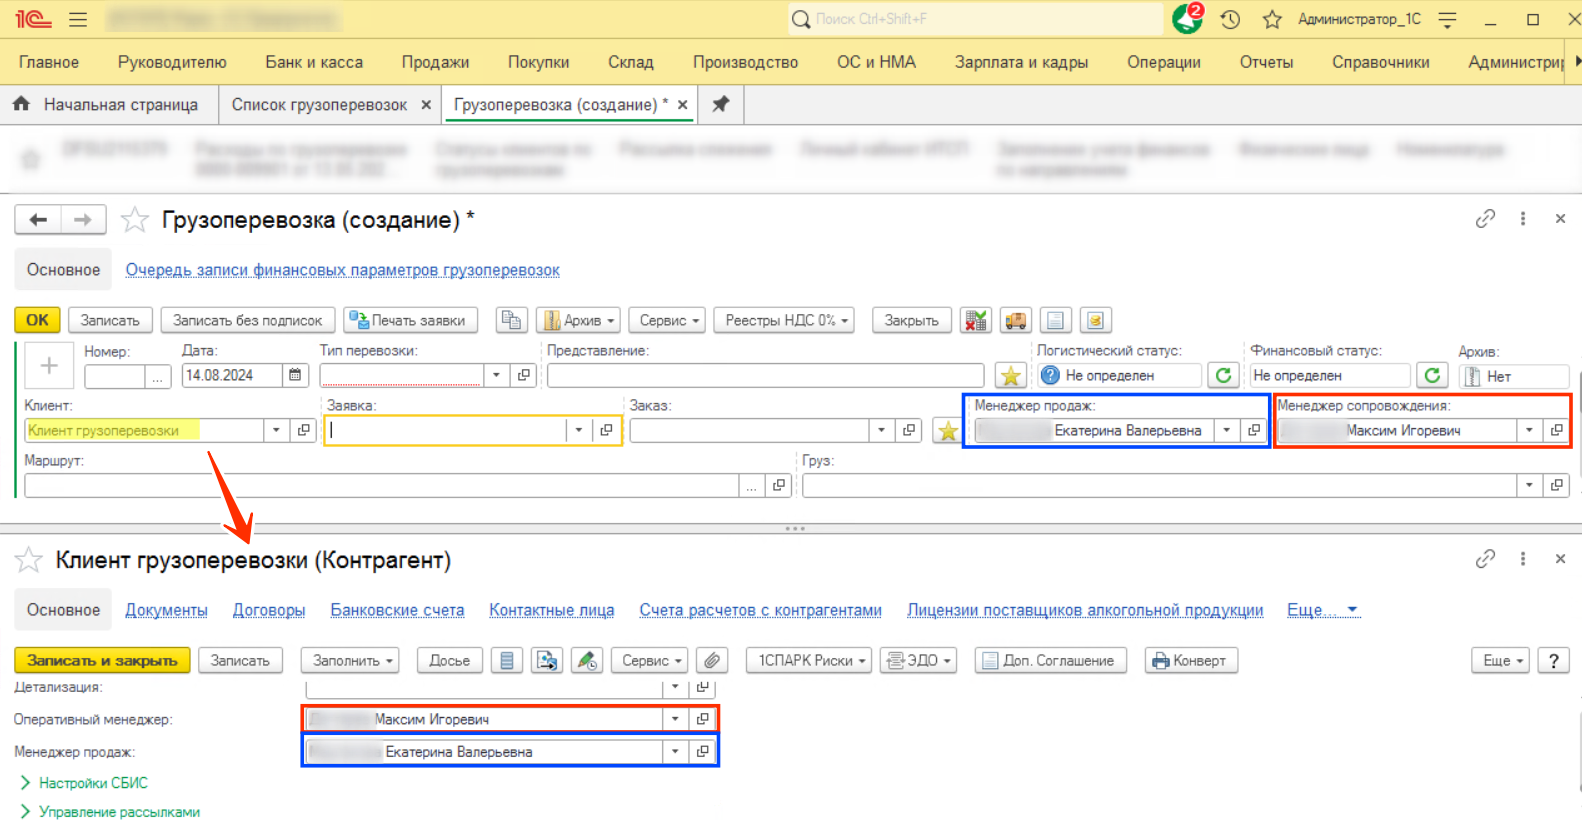This screenshot has height=833, width=1582.
Task: Open the Менеджер продаж dropdown in Грузоперевозка
Action: 1226,430
